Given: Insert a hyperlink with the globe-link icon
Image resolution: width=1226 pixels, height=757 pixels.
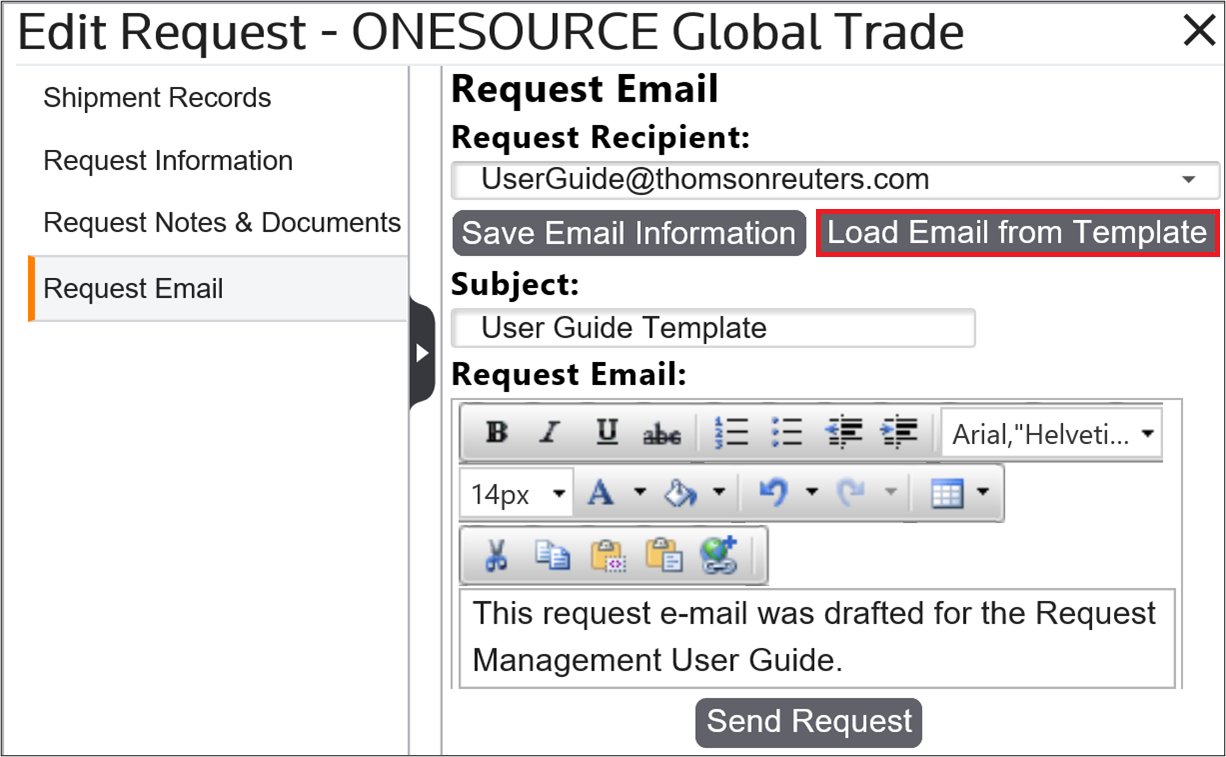Looking at the screenshot, I should pyautogui.click(x=719, y=555).
